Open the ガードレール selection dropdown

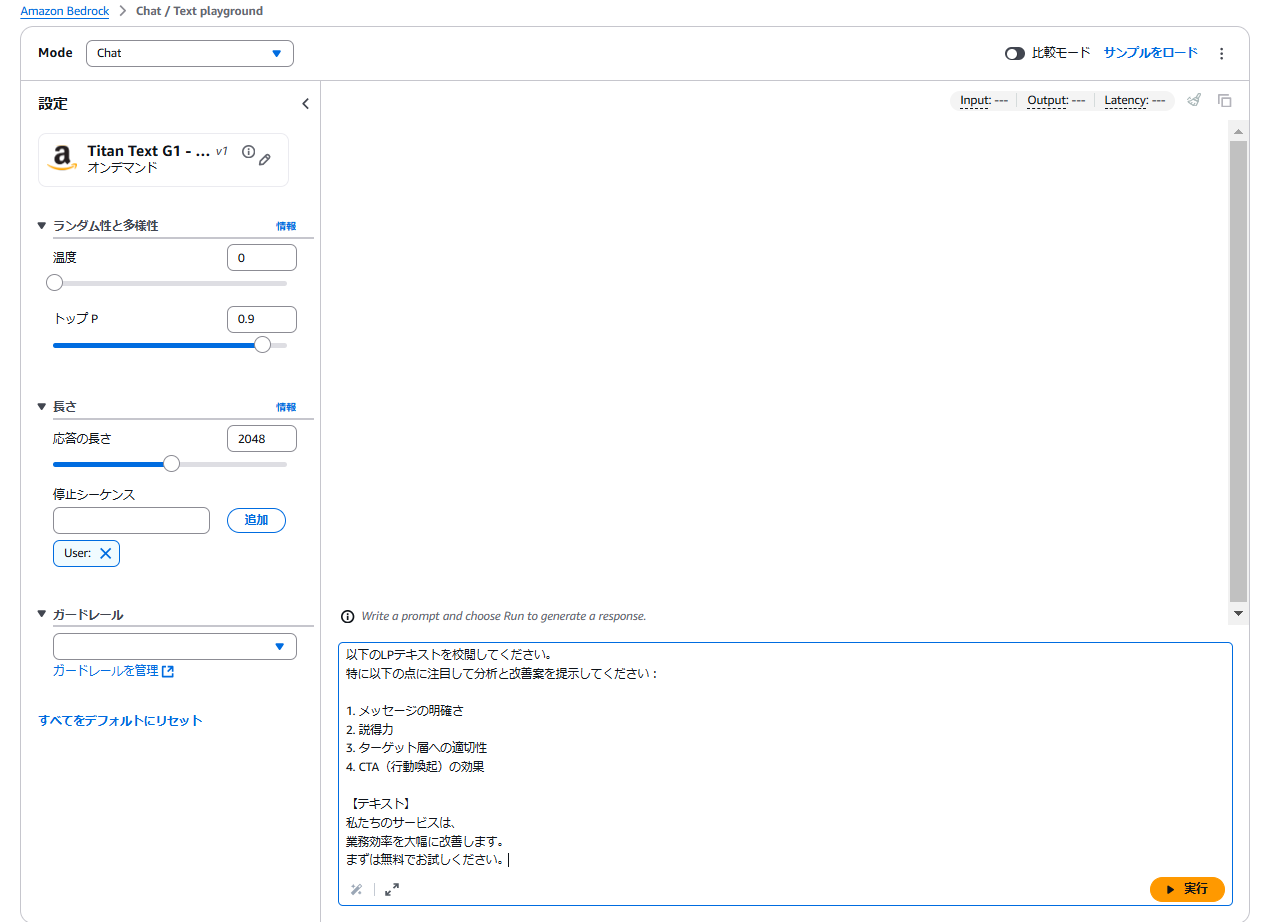[174, 646]
